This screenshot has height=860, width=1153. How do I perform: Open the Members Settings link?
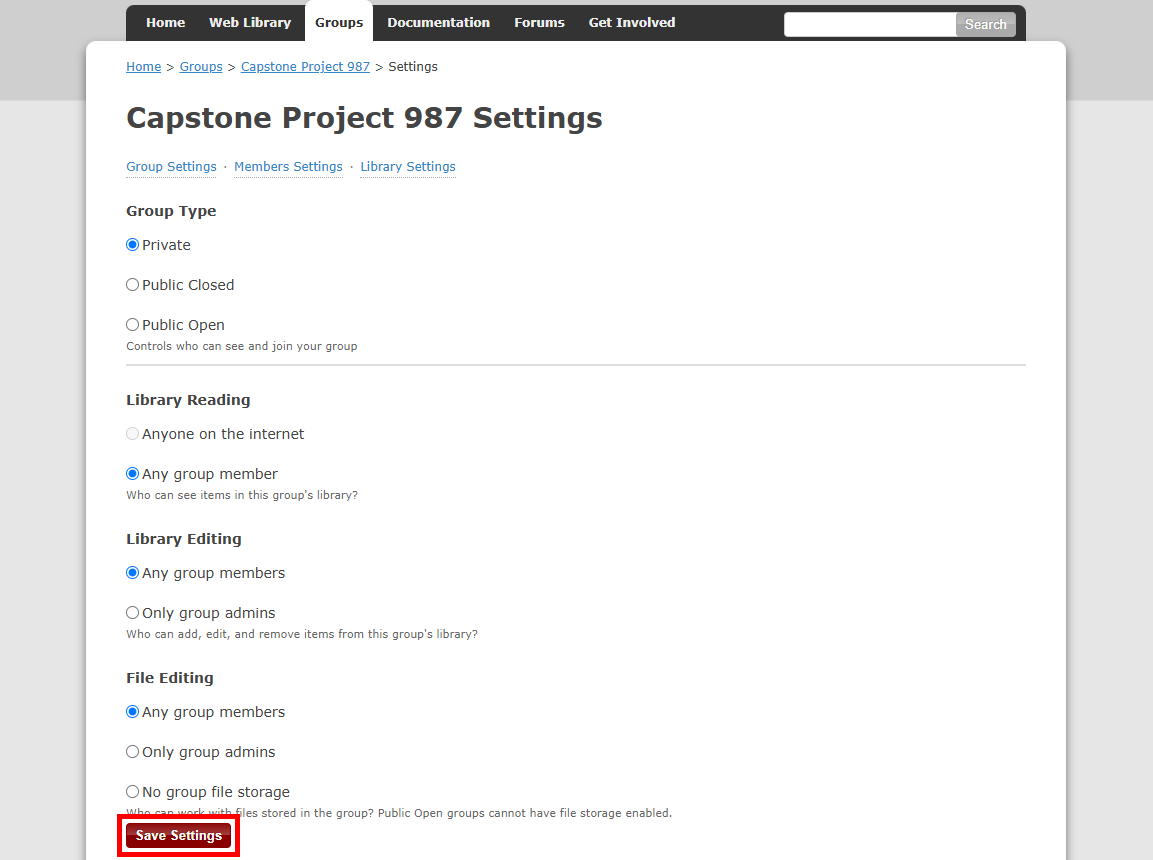(288, 167)
